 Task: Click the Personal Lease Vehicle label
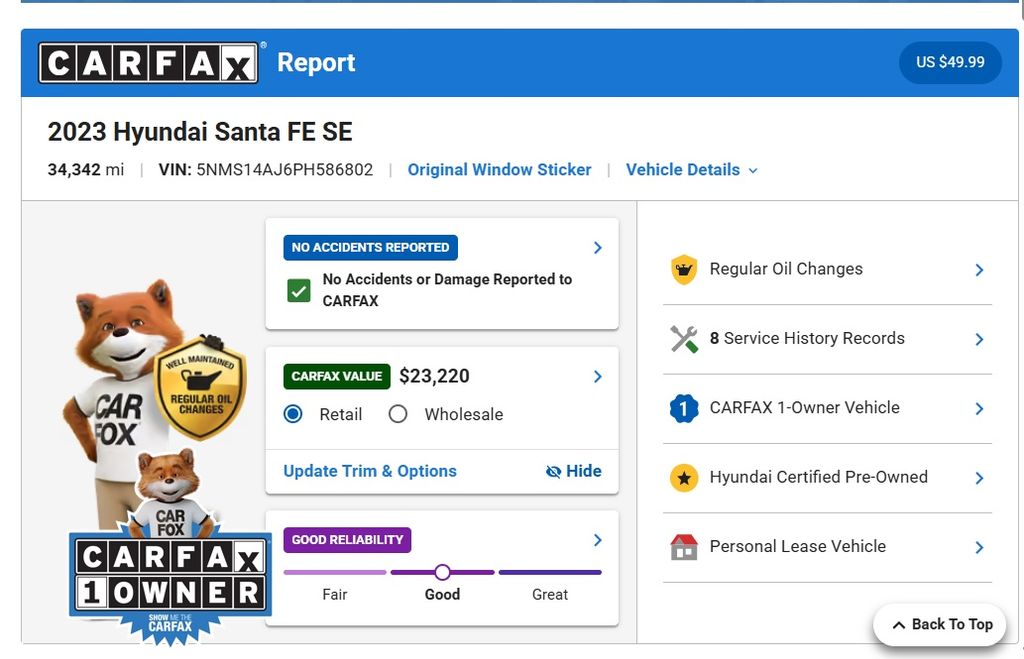click(x=798, y=546)
